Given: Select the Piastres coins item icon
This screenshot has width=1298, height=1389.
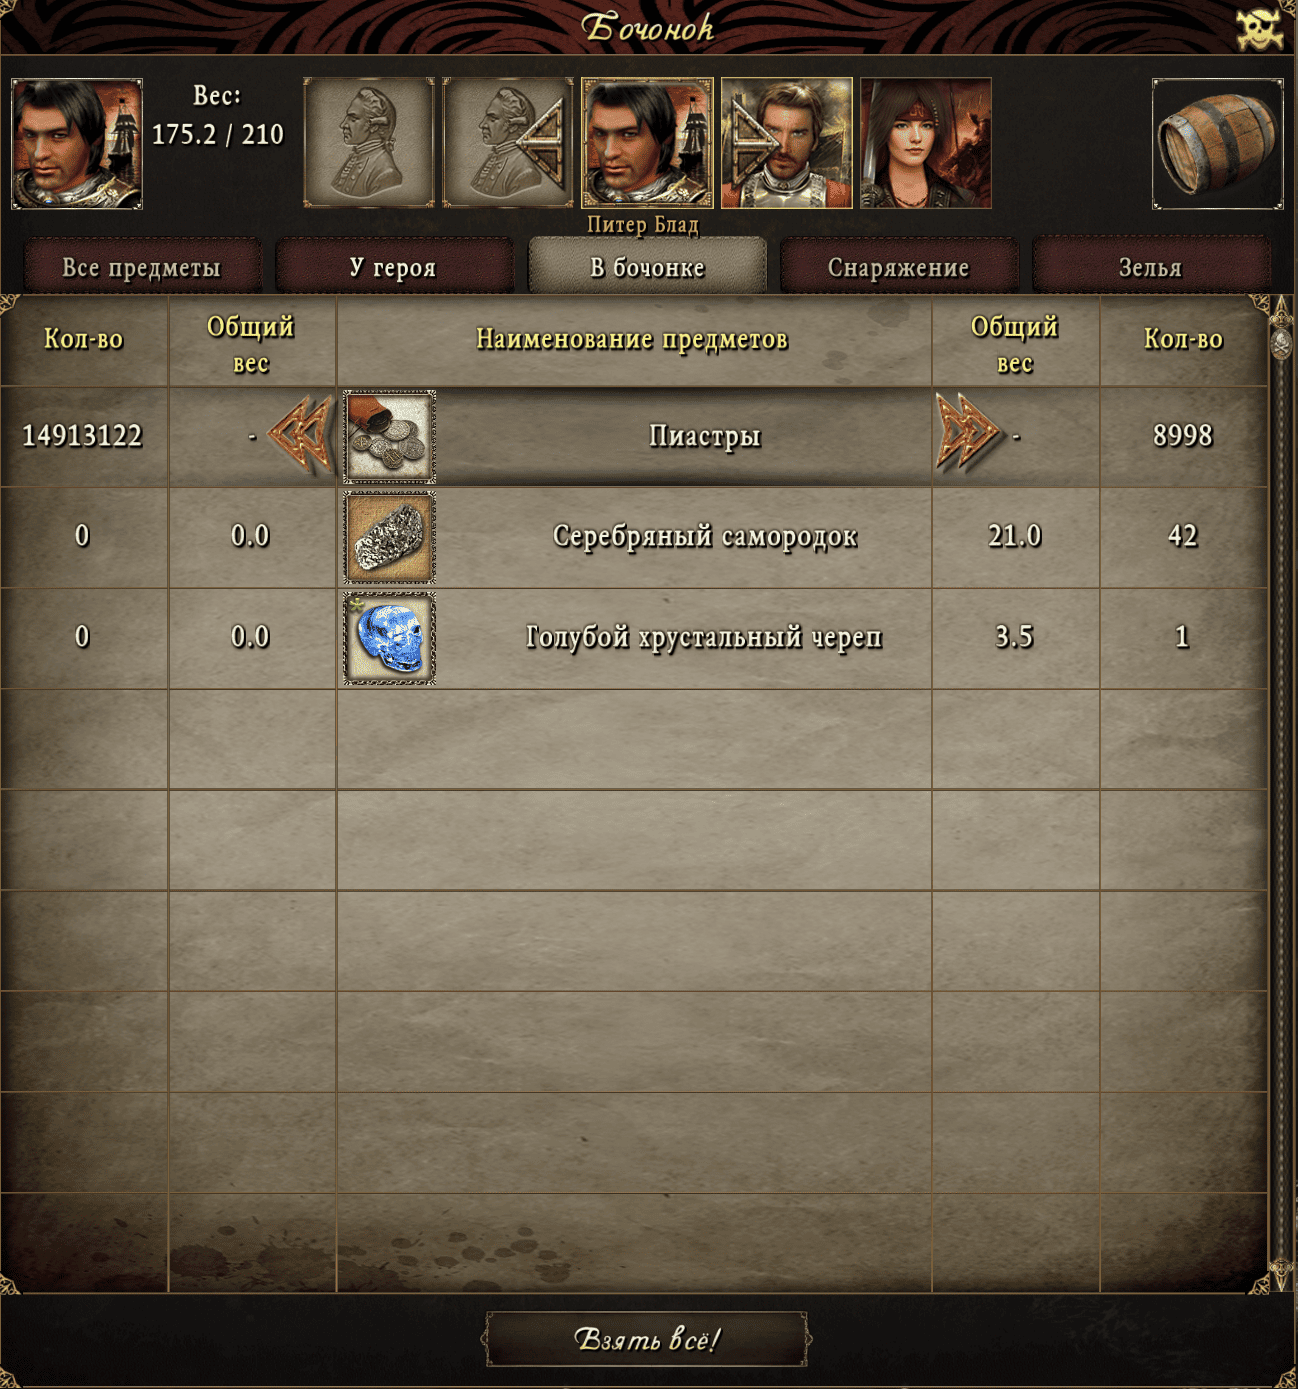Looking at the screenshot, I should [390, 437].
